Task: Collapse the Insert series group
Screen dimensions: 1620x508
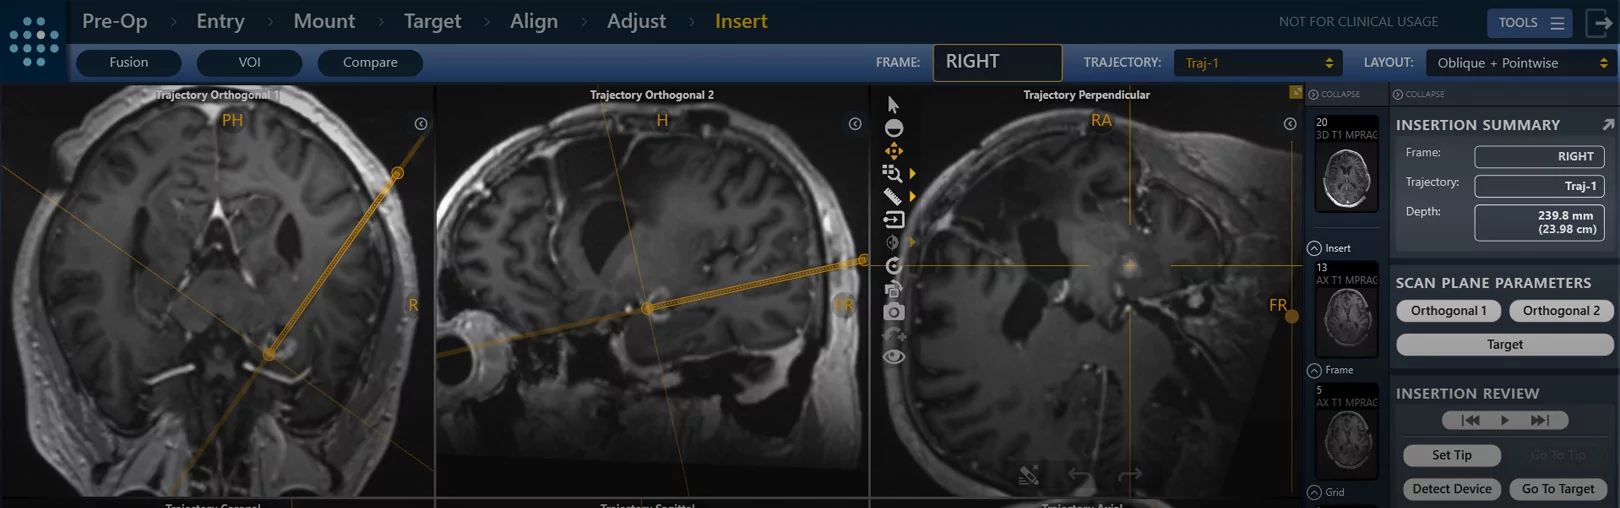Action: (1314, 248)
